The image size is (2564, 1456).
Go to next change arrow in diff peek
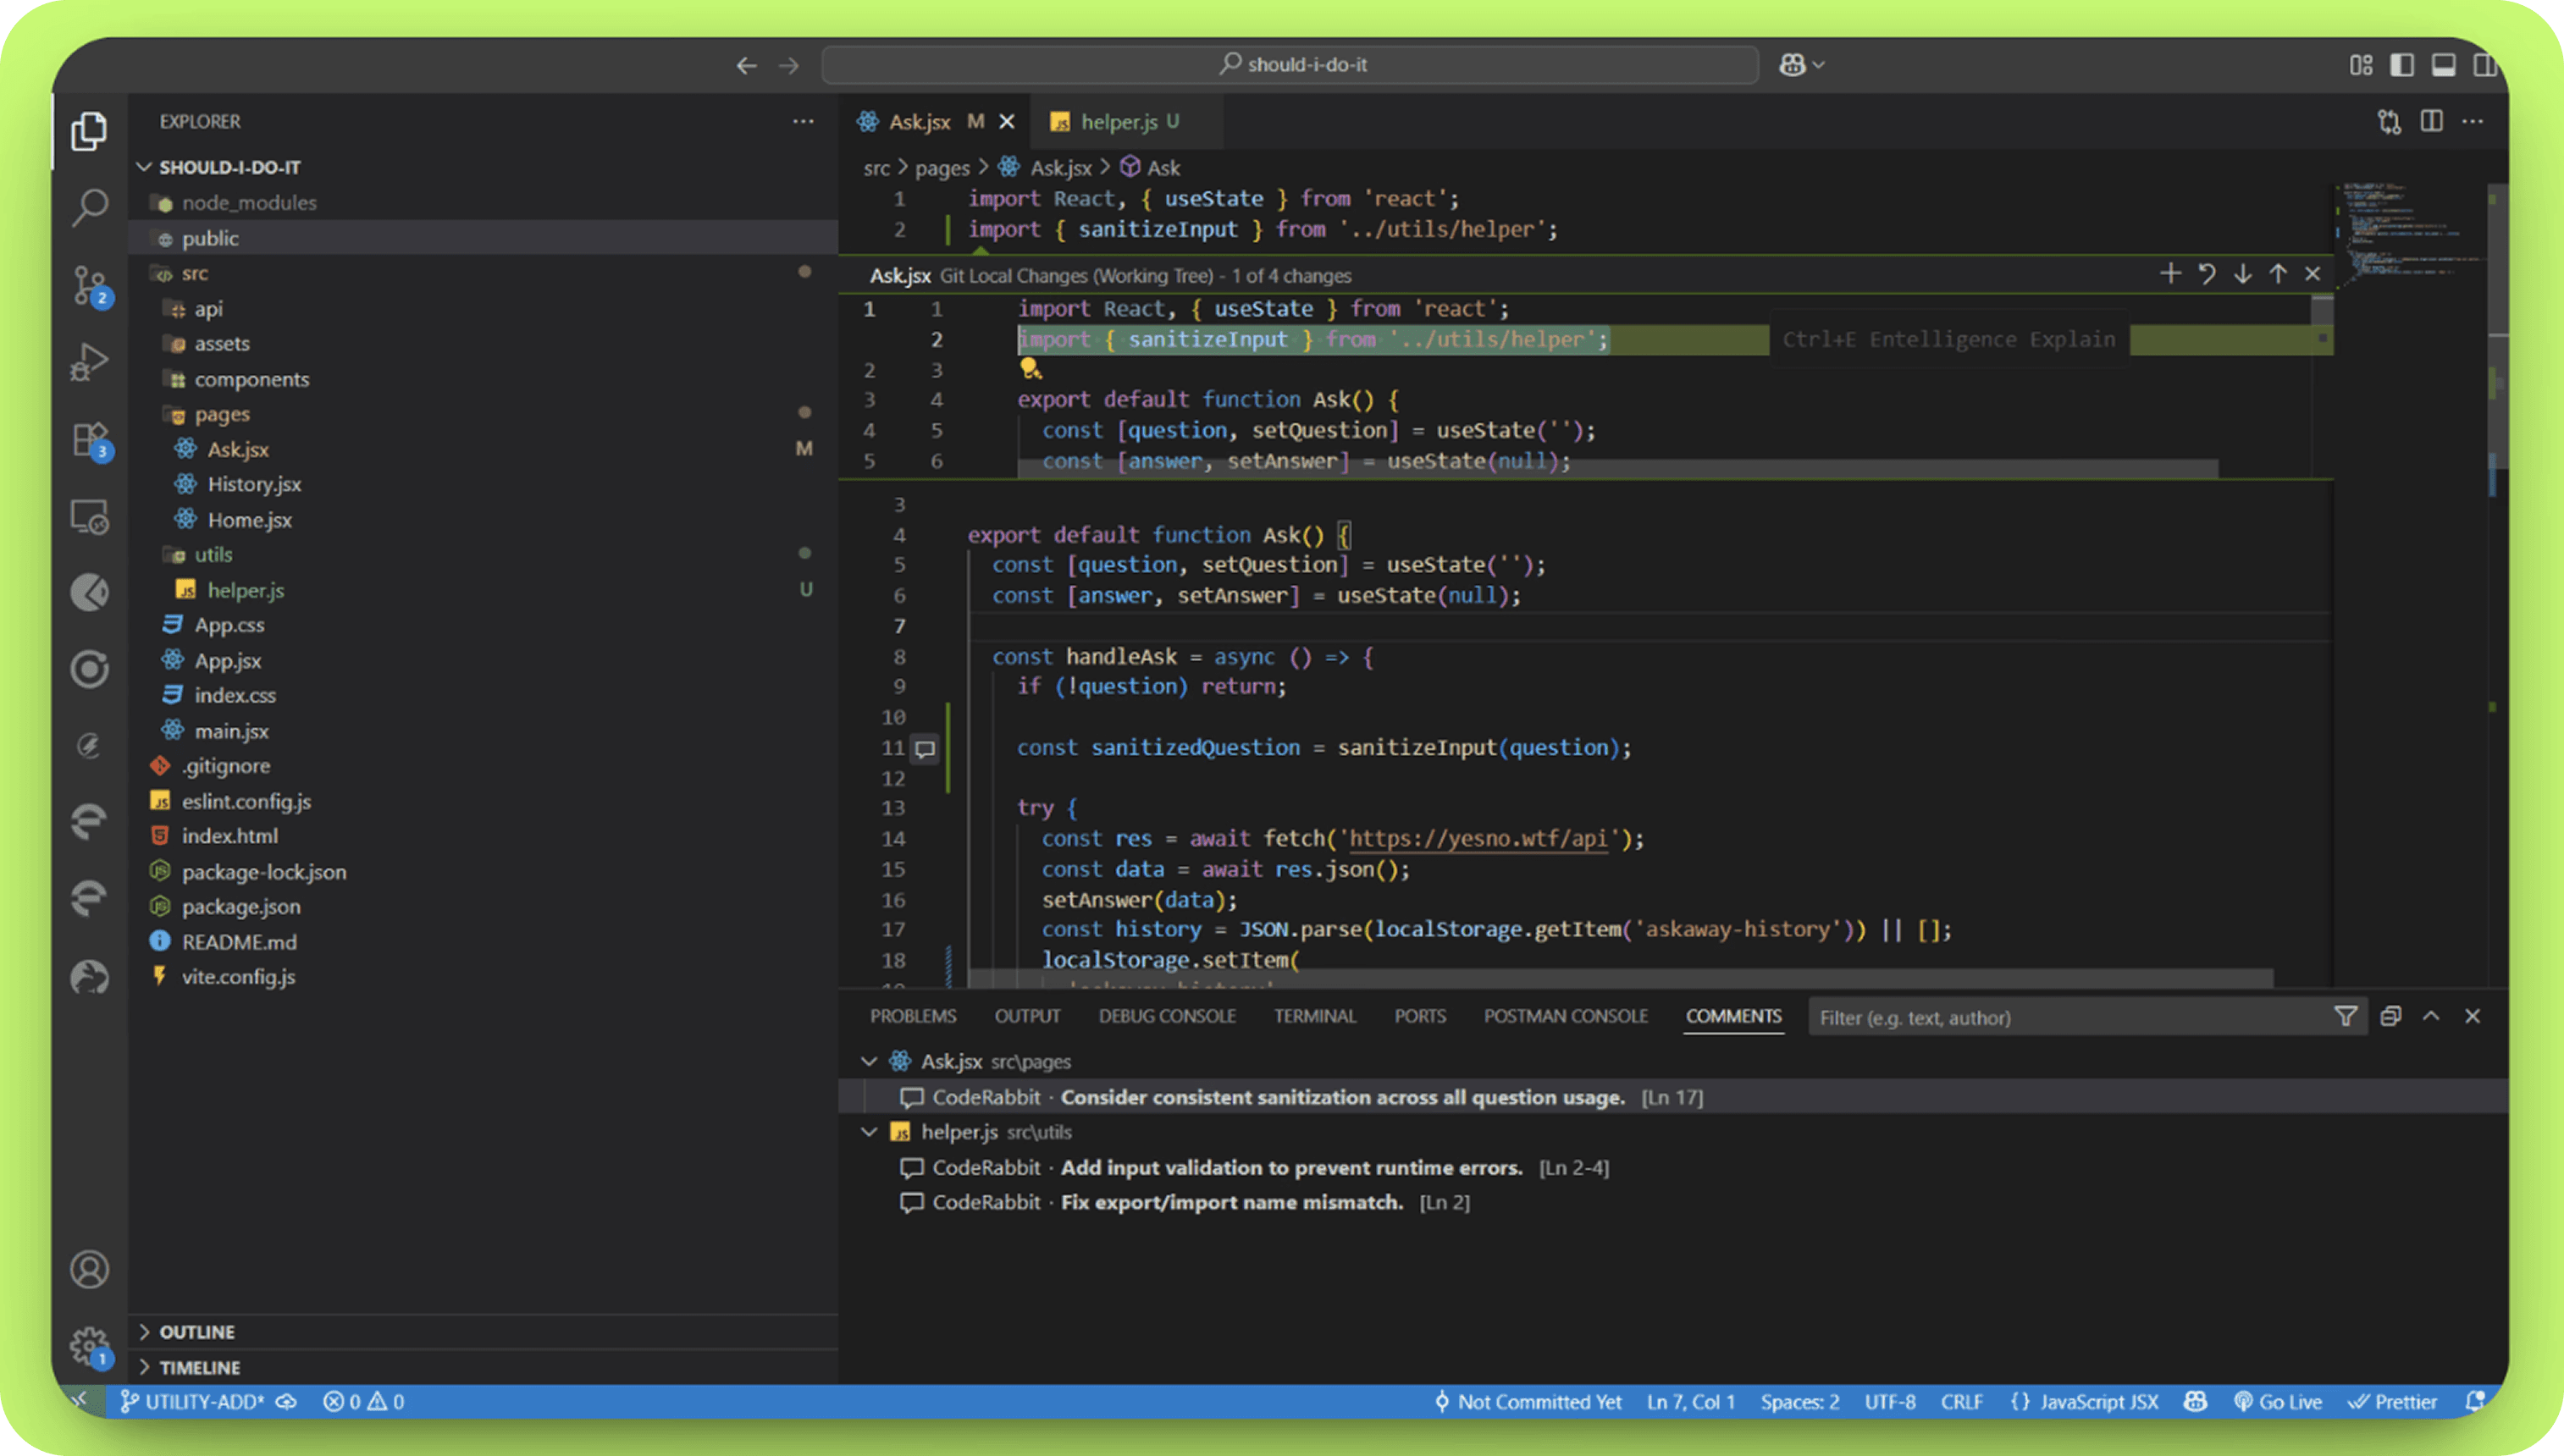[x=2242, y=274]
